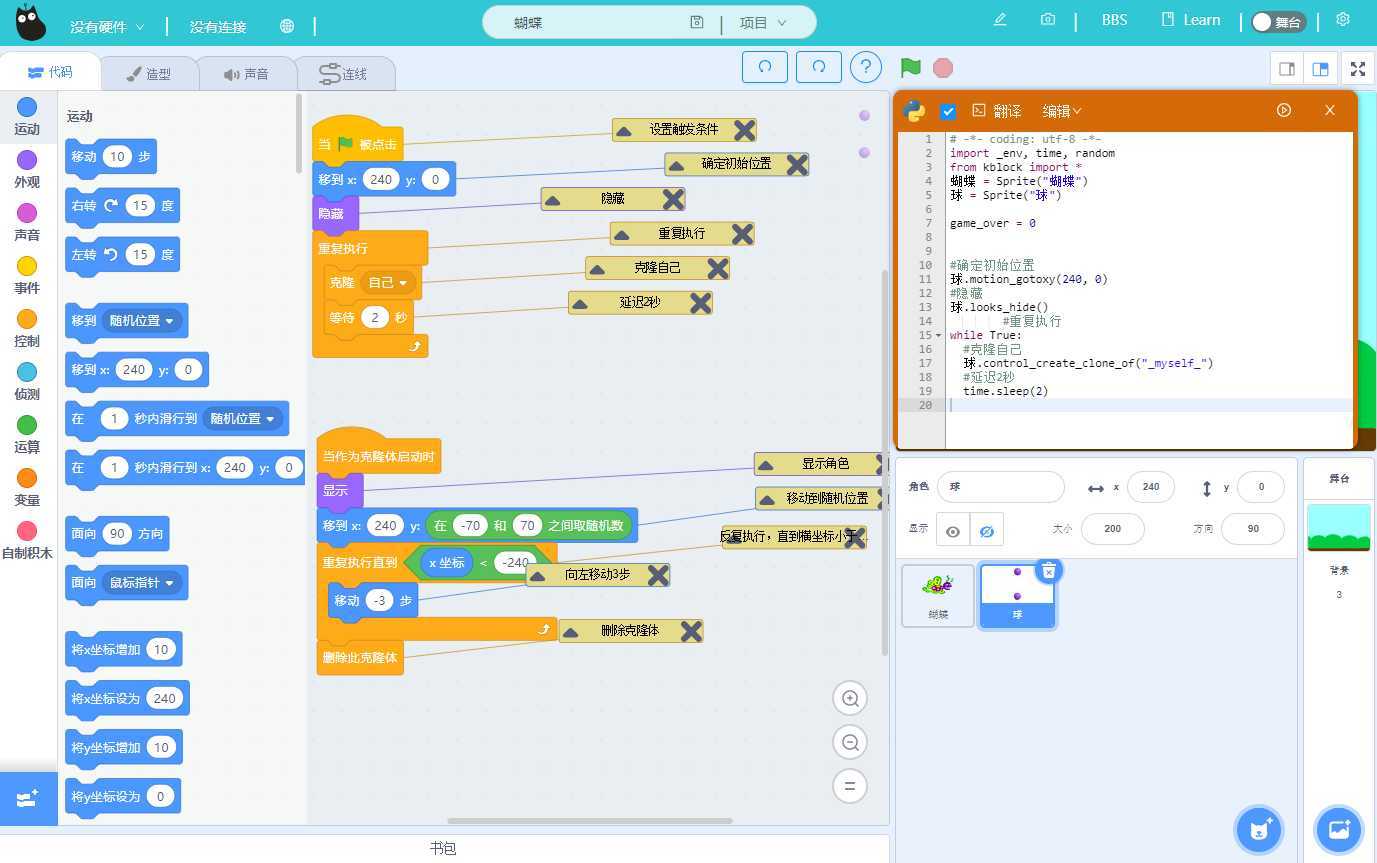
Task: Select the 变量 block category
Action: pyautogui.click(x=27, y=487)
